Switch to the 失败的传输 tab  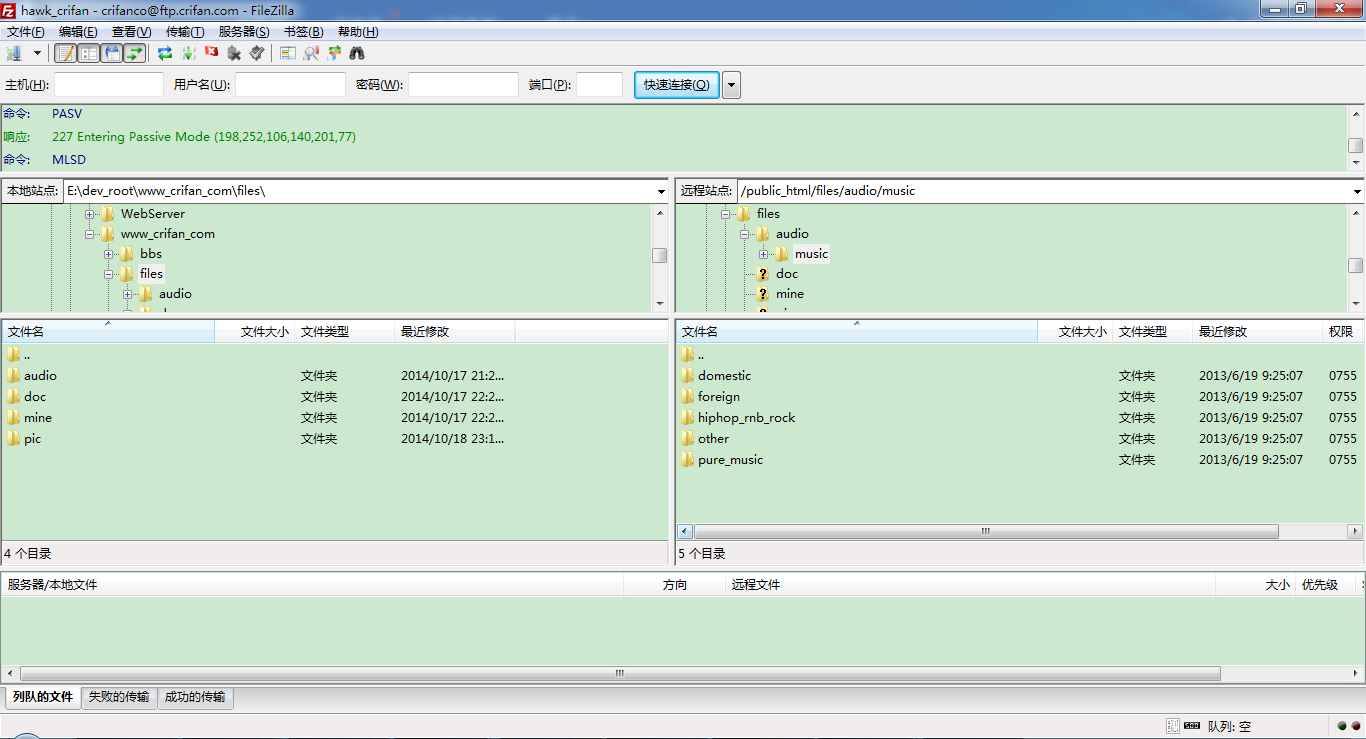[119, 697]
